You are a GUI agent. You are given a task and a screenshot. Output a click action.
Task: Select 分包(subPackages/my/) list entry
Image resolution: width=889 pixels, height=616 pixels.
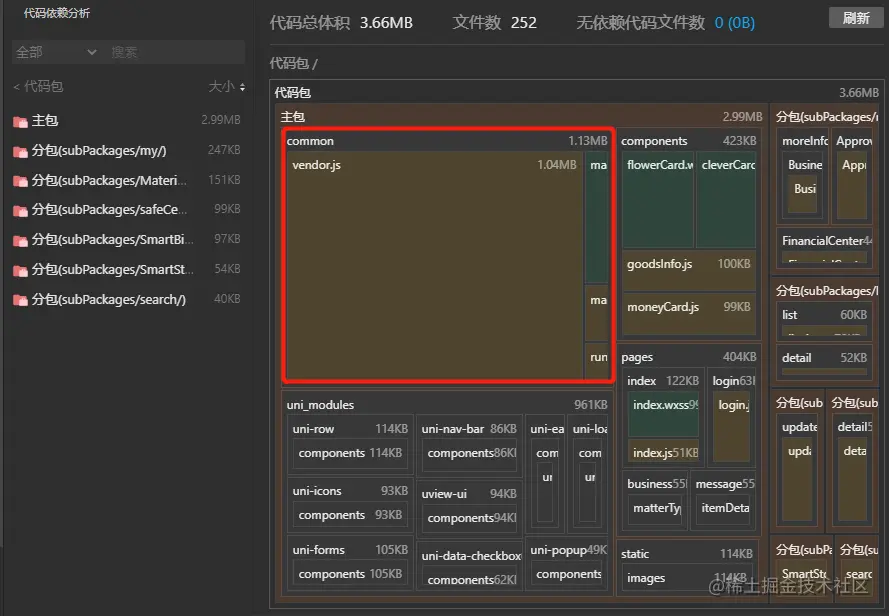click(x=127, y=150)
